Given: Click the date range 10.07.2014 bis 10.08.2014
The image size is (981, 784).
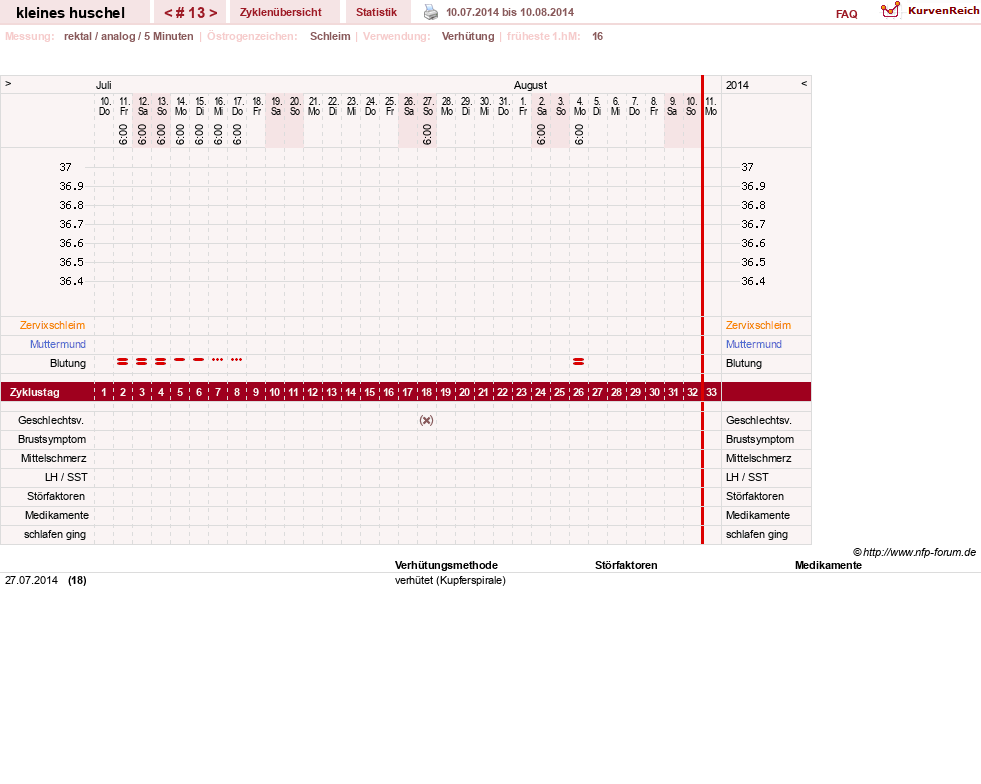Looking at the screenshot, I should pyautogui.click(x=510, y=12).
